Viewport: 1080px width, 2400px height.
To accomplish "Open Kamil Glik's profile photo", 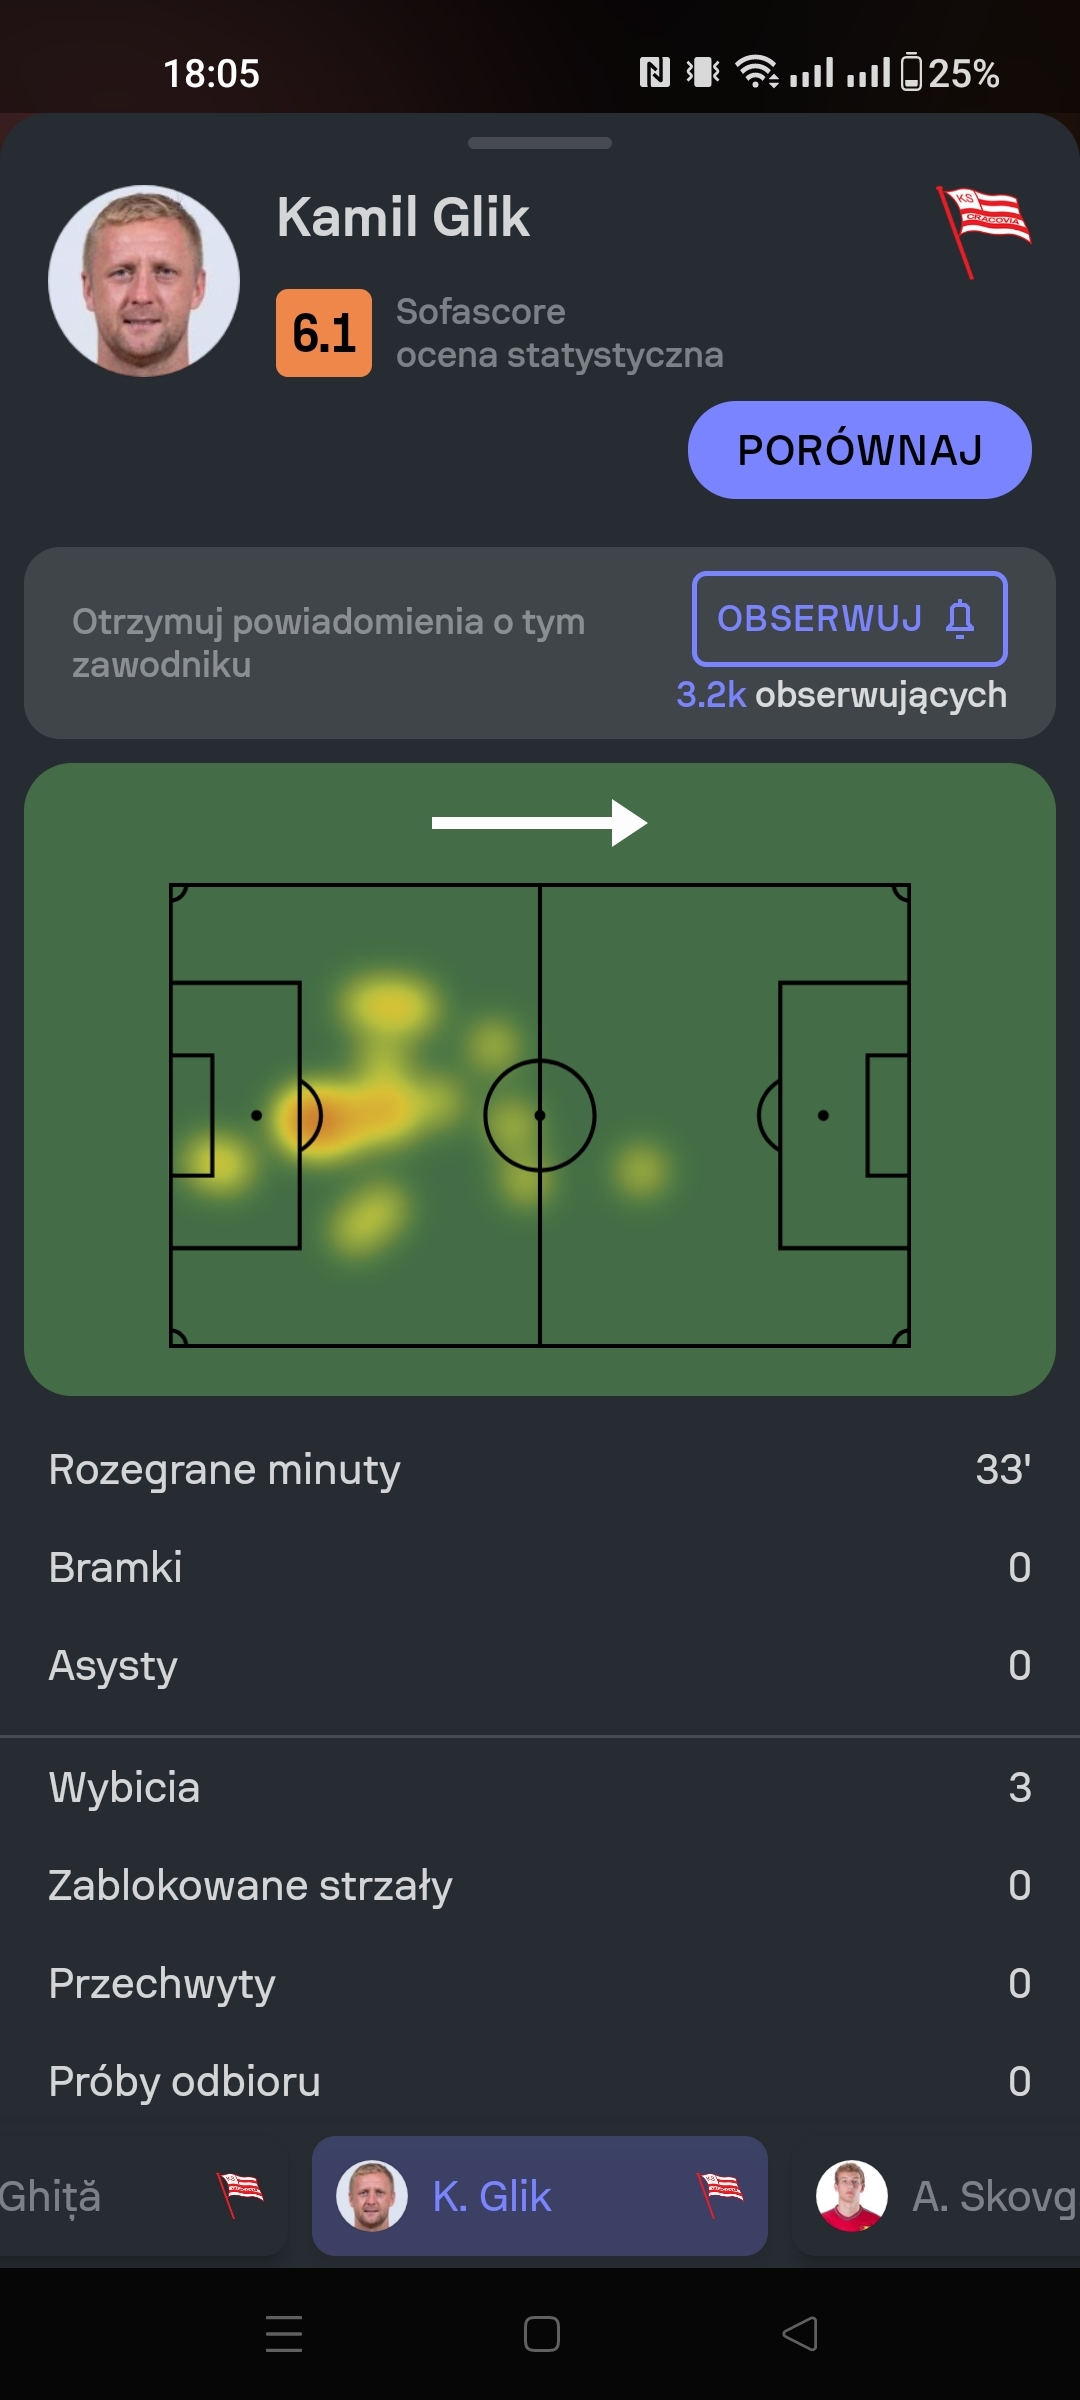I will 144,281.
